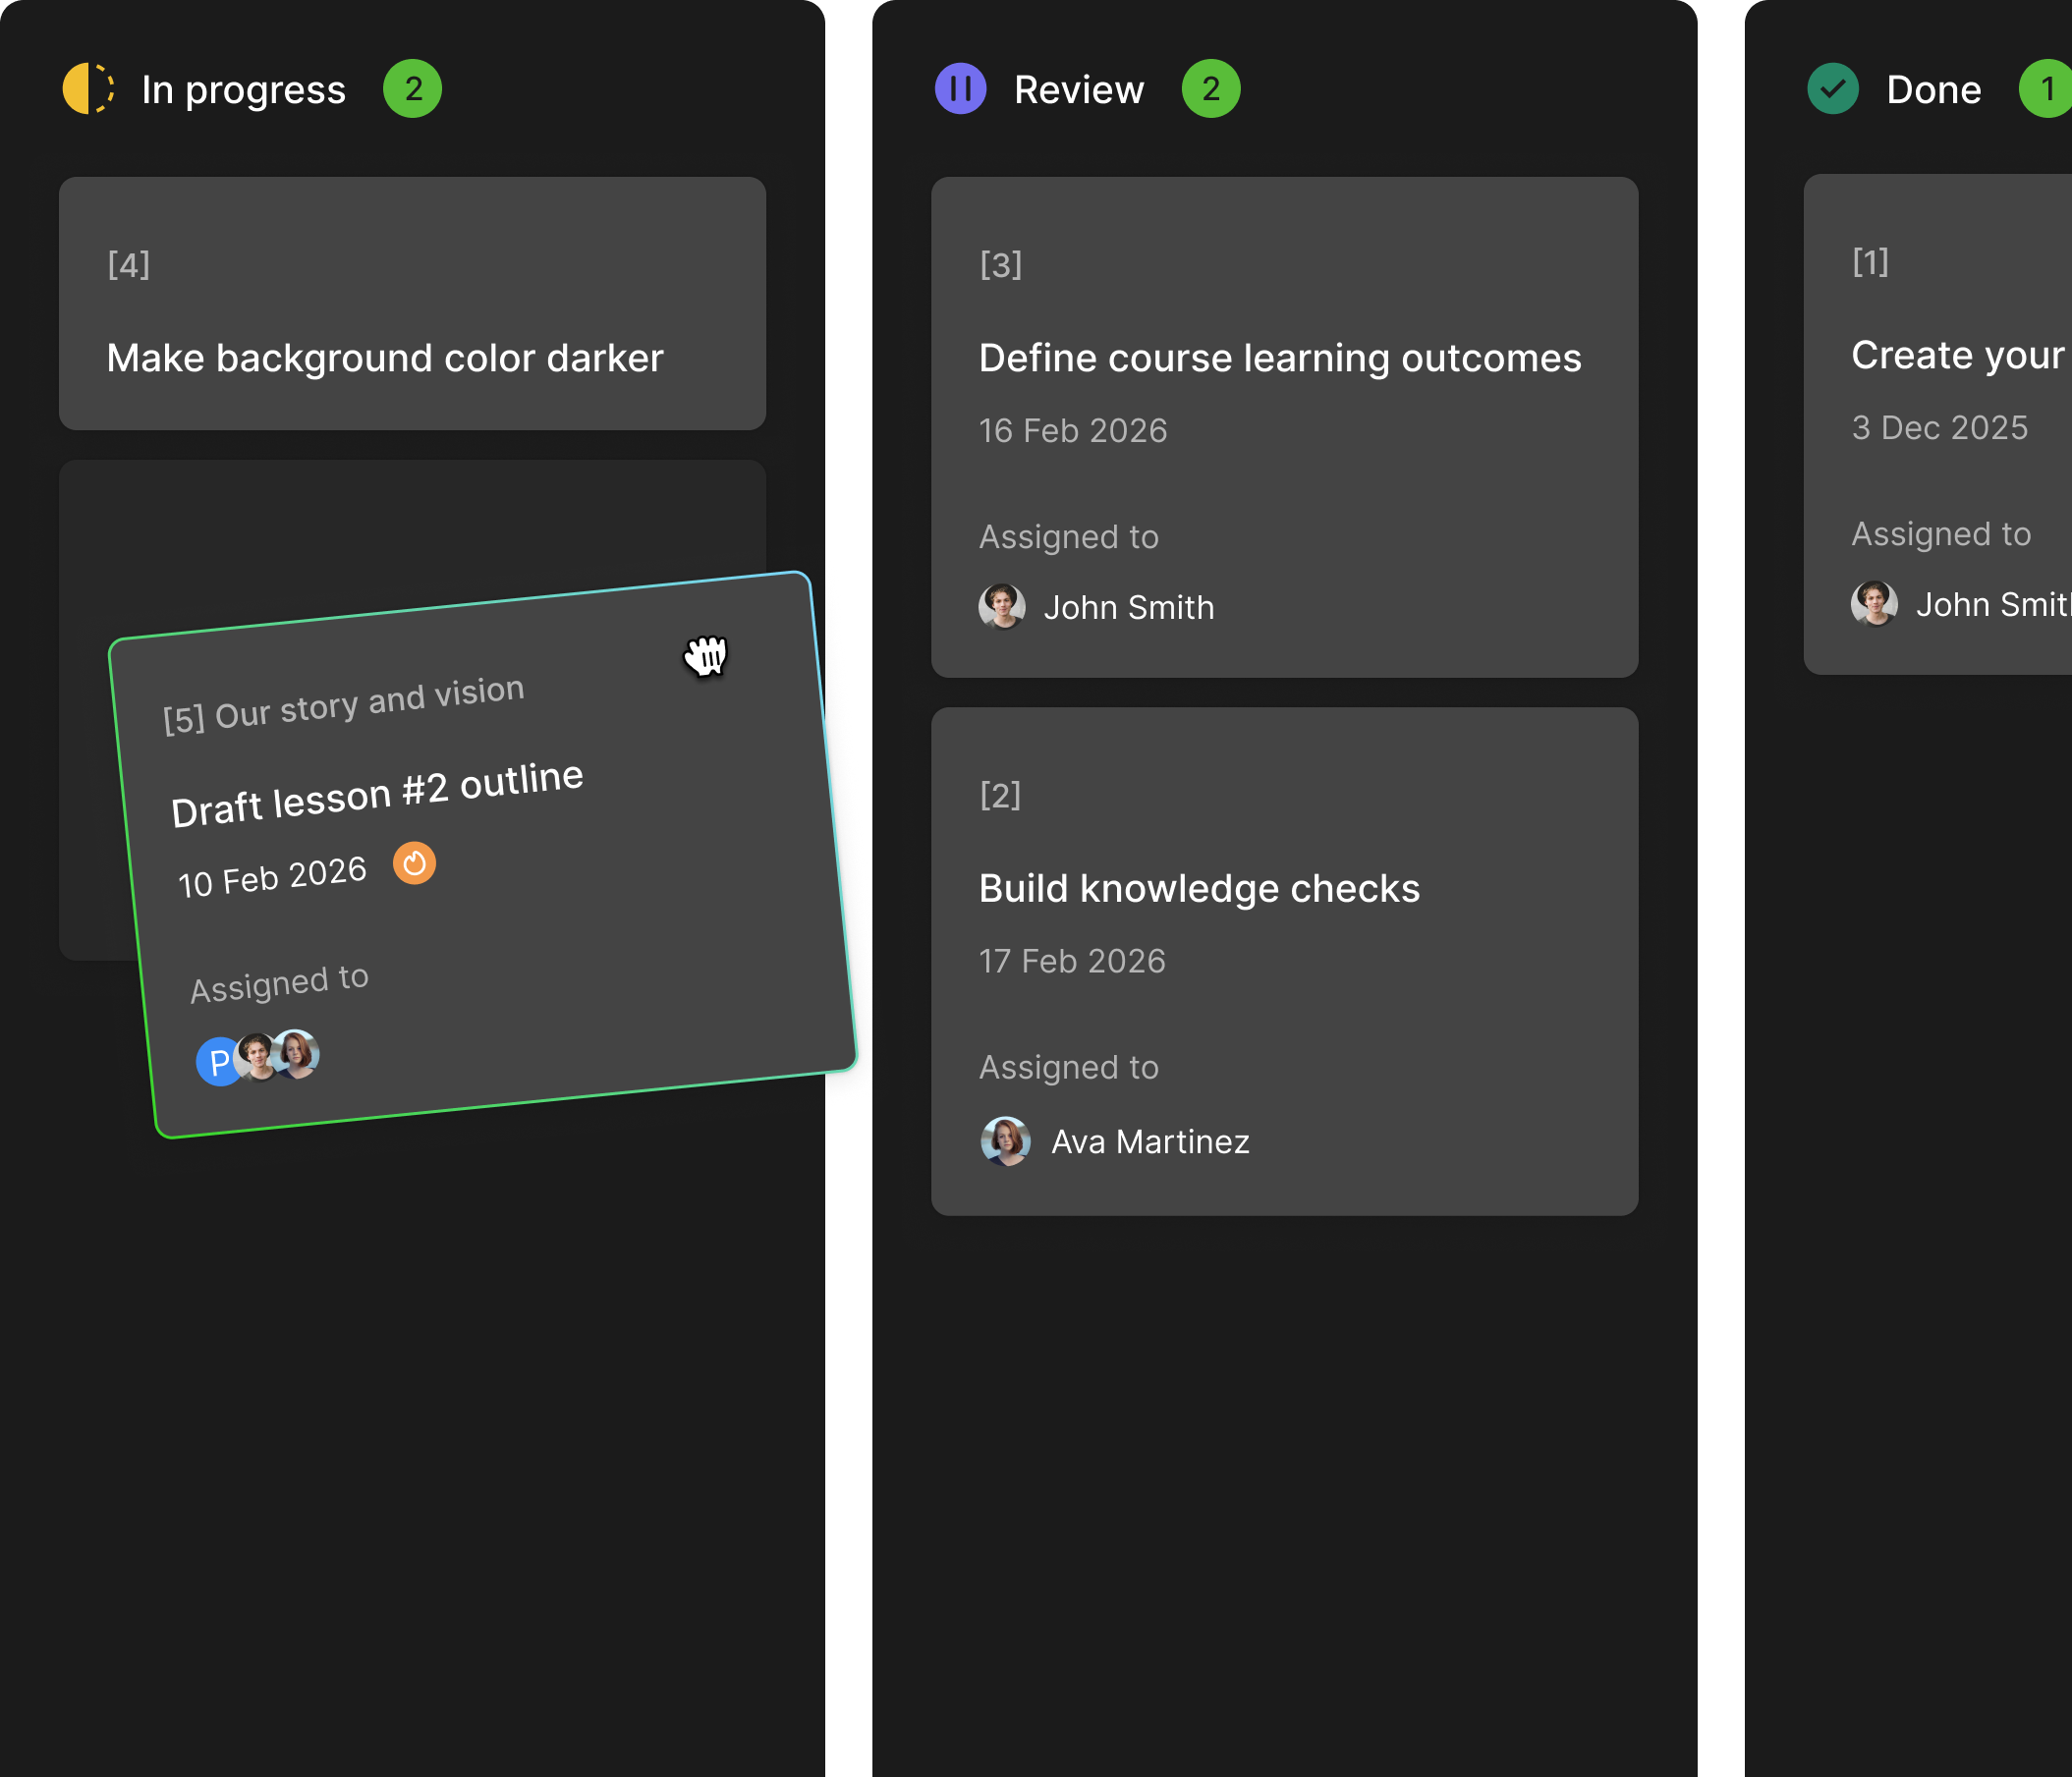Click John Smith avatar on Define course card

click(1001, 607)
